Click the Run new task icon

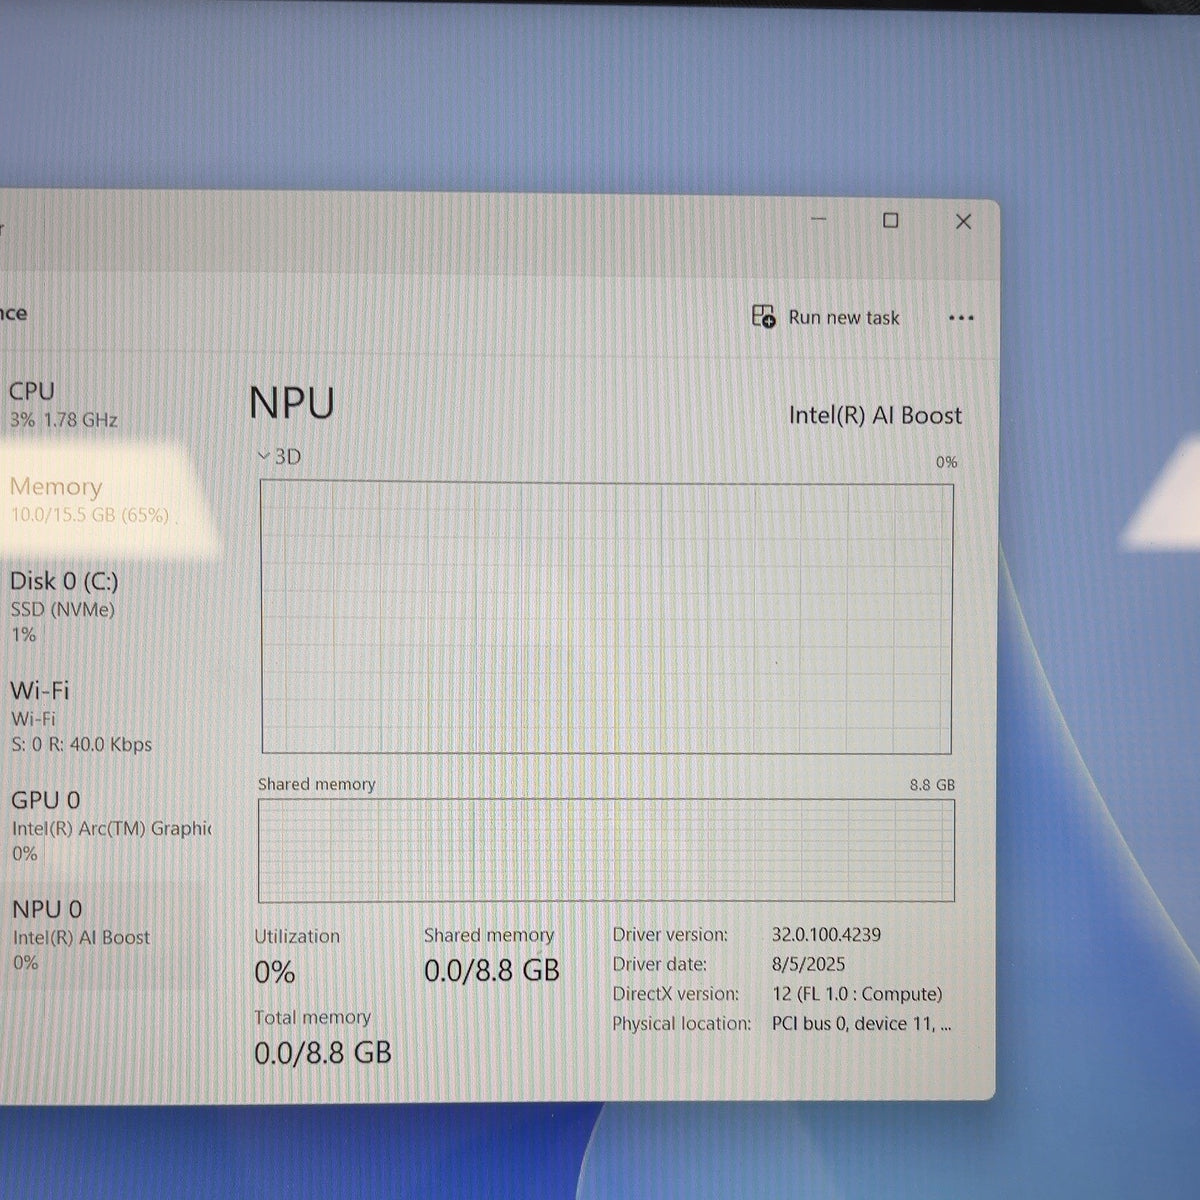[763, 317]
